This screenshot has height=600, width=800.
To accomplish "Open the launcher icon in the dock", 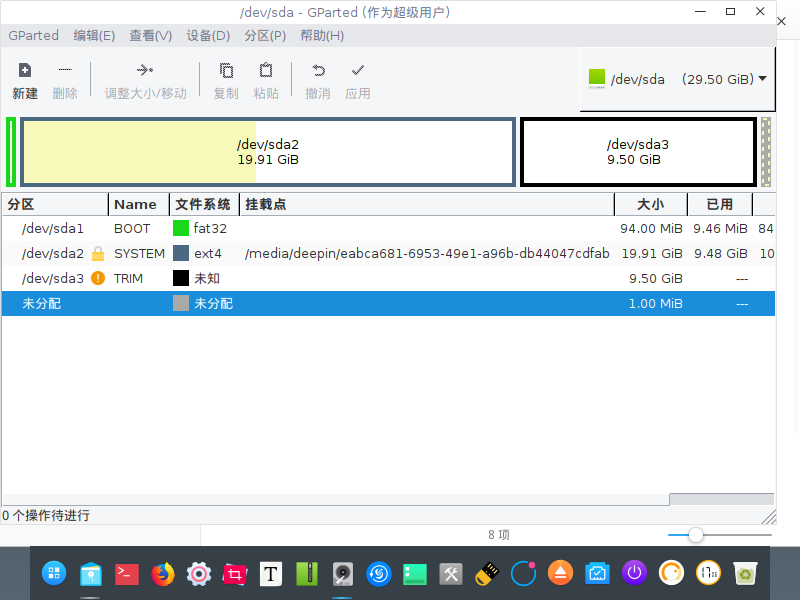I will point(54,573).
